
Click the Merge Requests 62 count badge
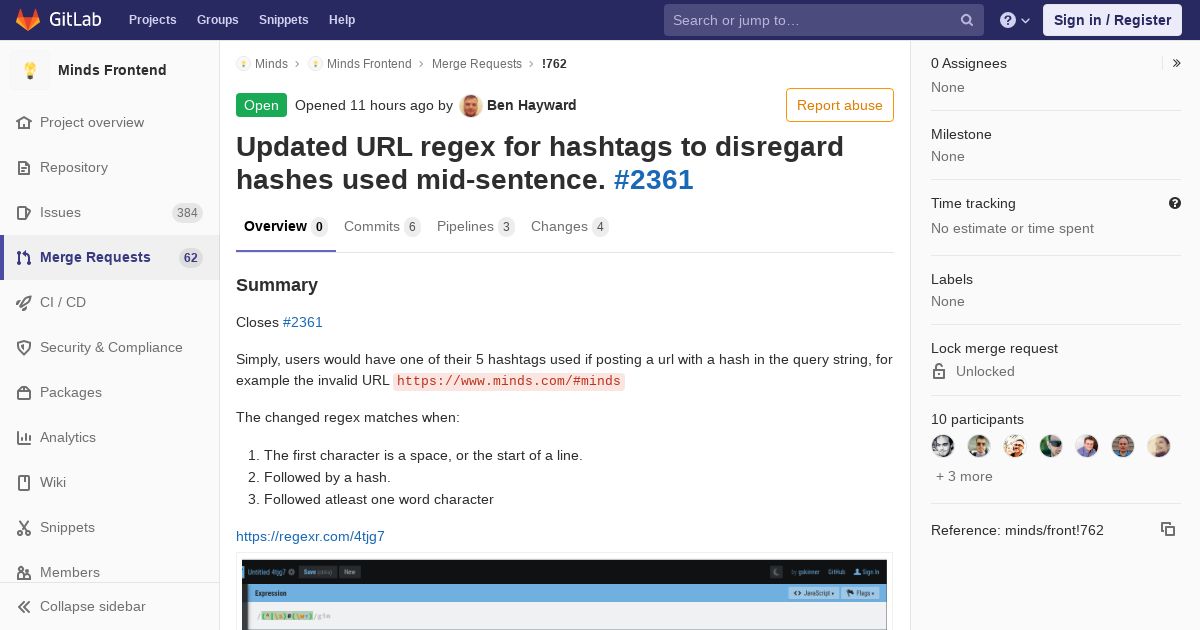tap(190, 258)
